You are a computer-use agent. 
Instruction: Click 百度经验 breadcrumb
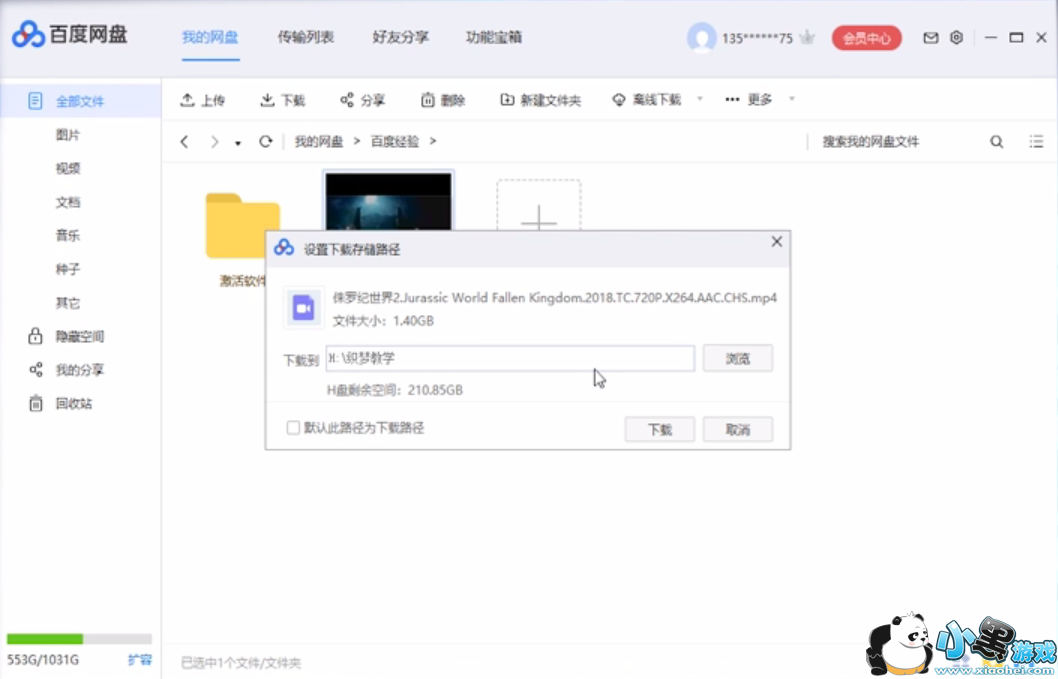395,141
